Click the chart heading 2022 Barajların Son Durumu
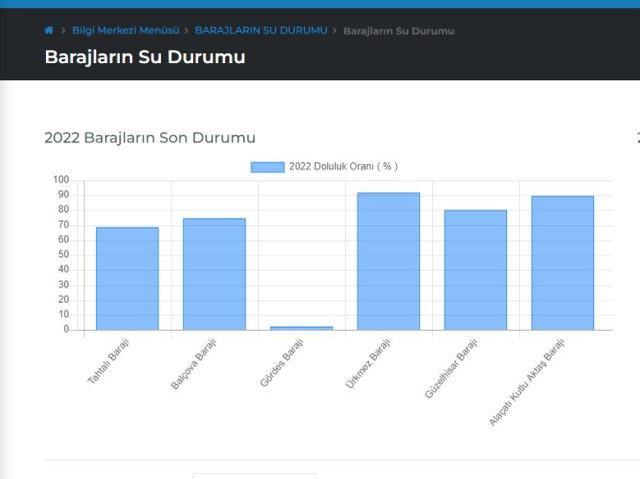 click(150, 138)
